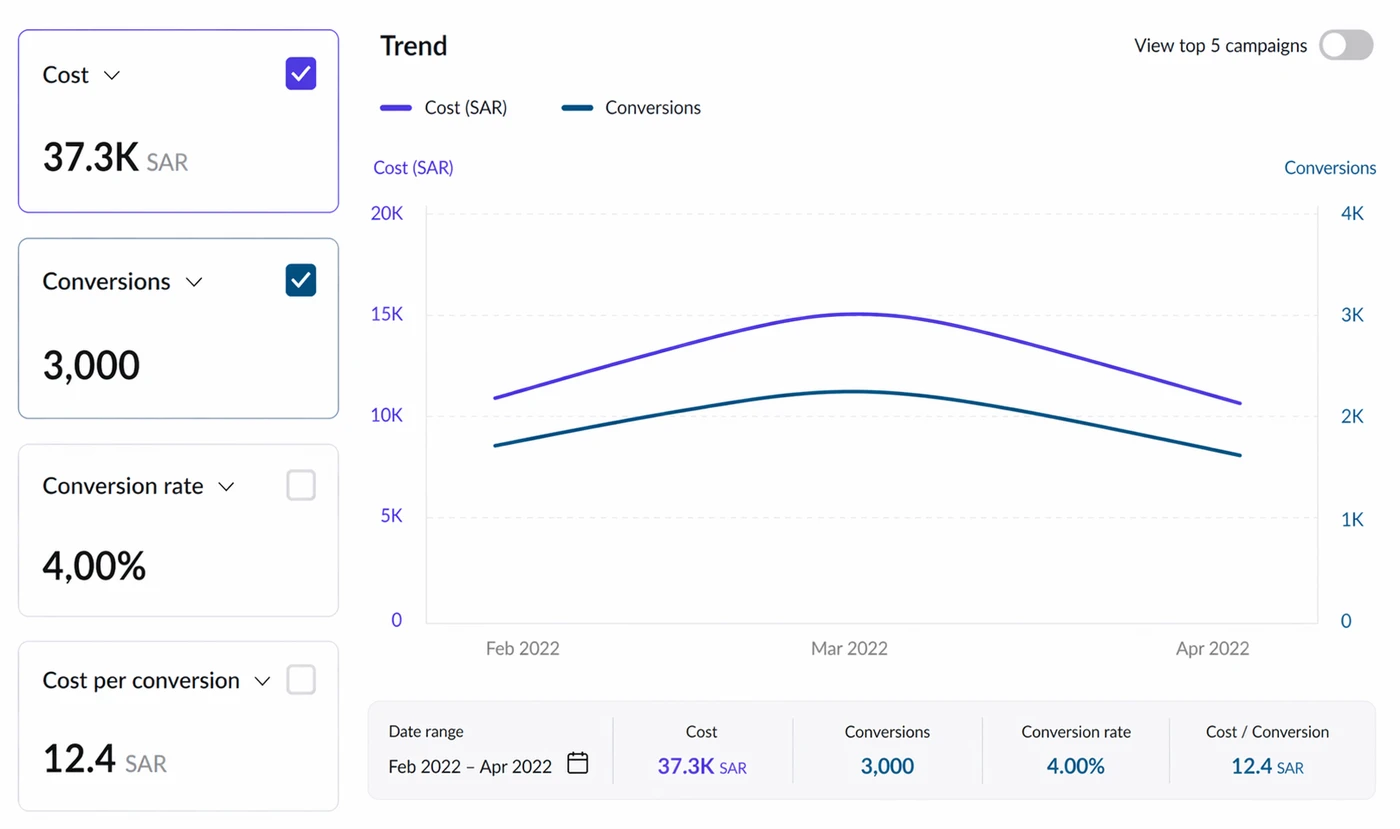Check the Conversion rate checkbox
Viewport: 1400px width, 829px height.
click(301, 485)
